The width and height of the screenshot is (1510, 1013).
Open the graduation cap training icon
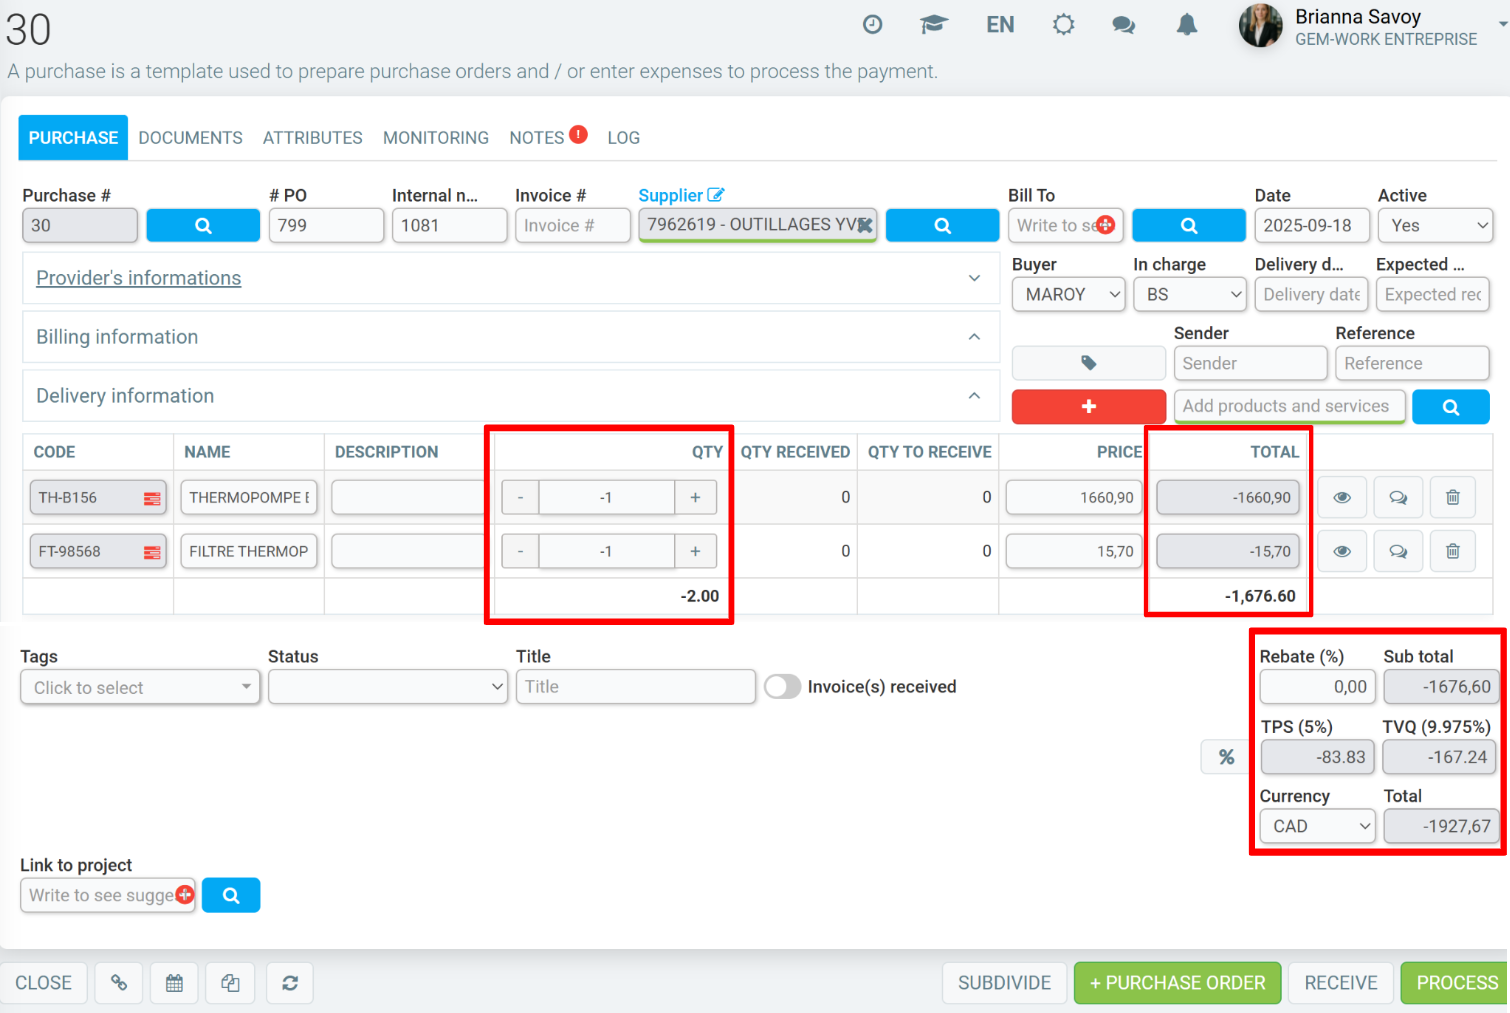[x=933, y=25]
